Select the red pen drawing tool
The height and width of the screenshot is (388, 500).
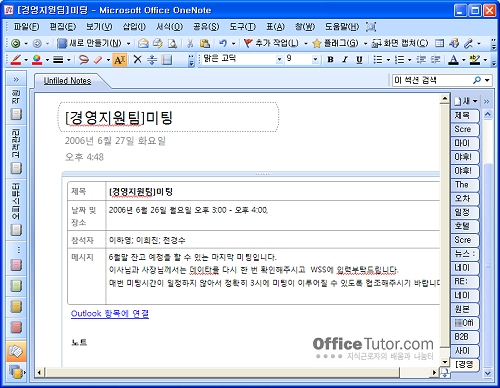(16, 60)
